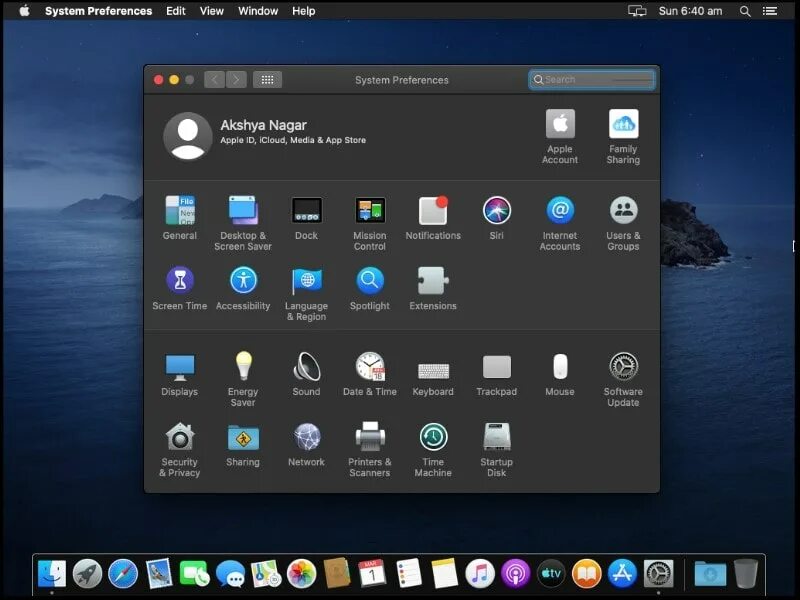The height and width of the screenshot is (600, 800).
Task: Open Photos from the Dock
Action: pos(302,573)
